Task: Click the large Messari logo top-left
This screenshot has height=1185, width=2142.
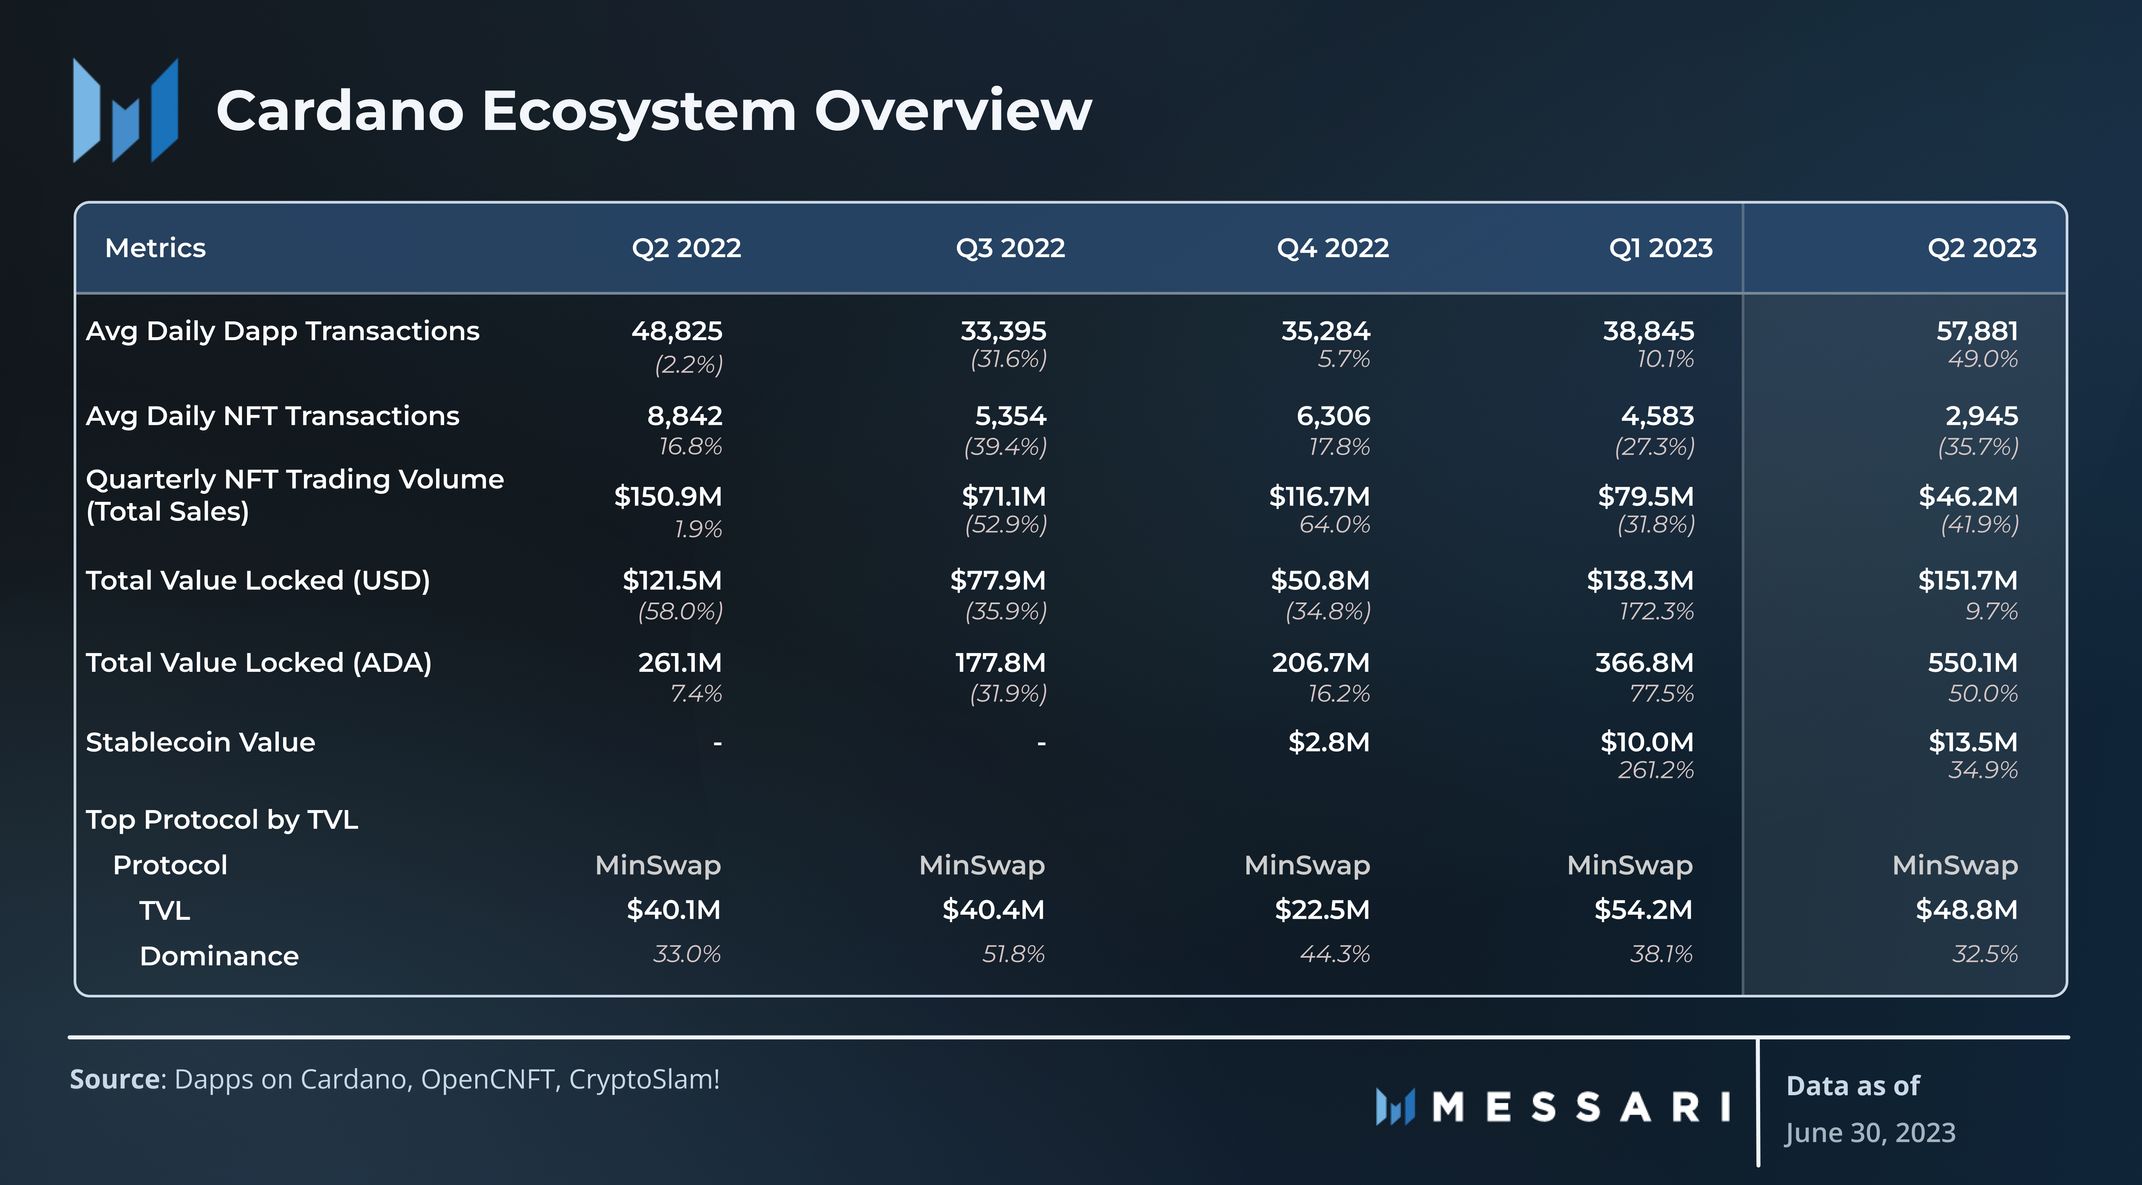Action: [125, 110]
